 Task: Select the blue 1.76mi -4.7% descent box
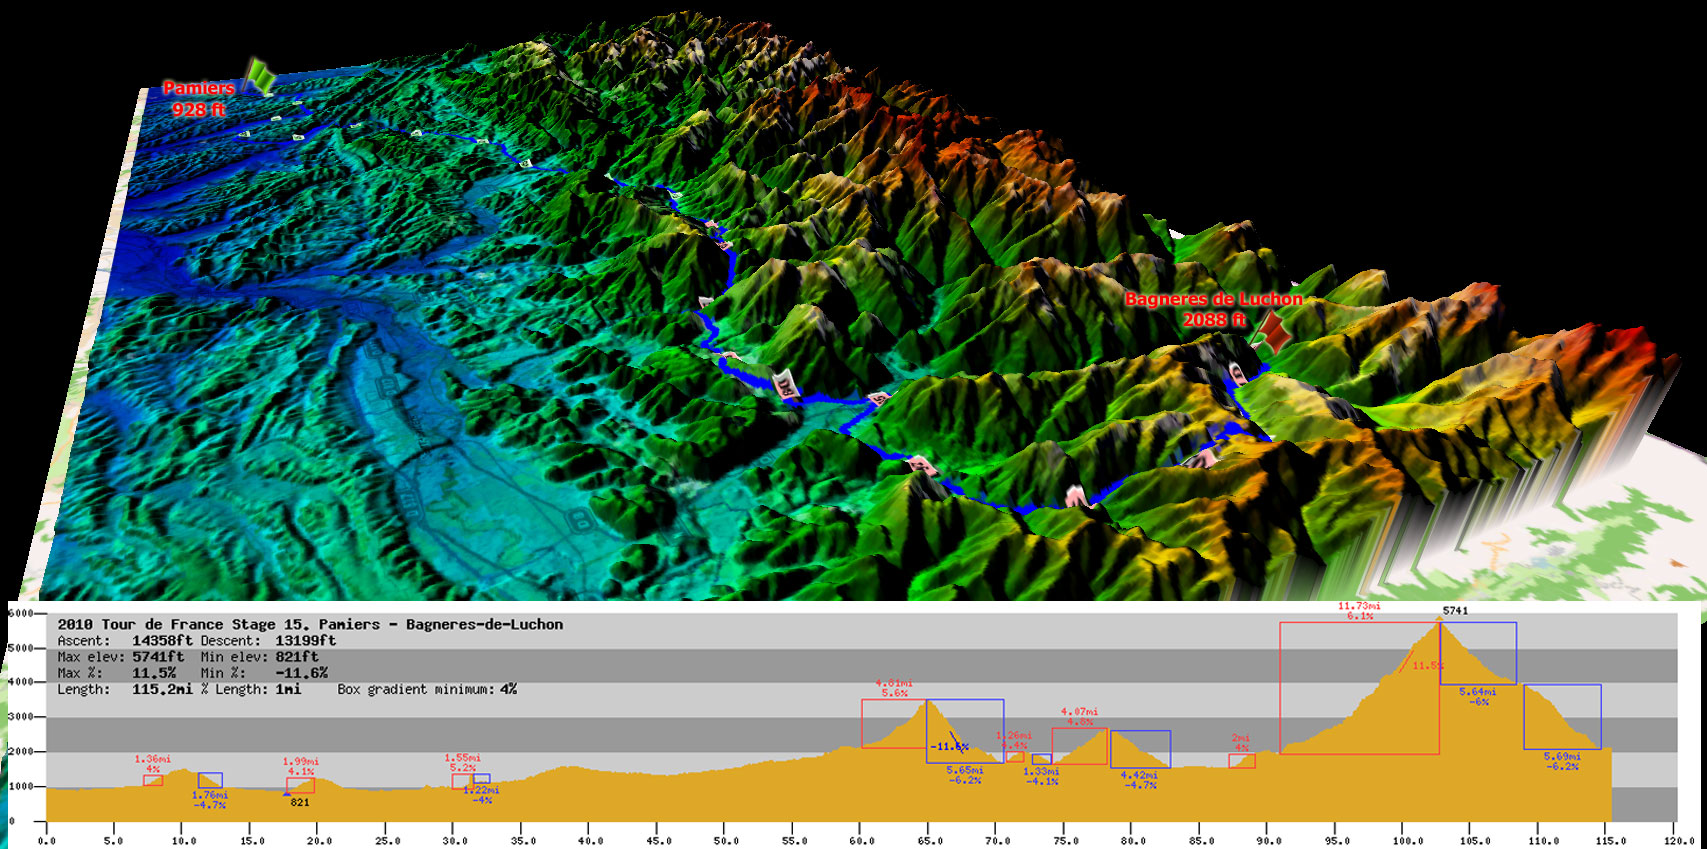210,780
